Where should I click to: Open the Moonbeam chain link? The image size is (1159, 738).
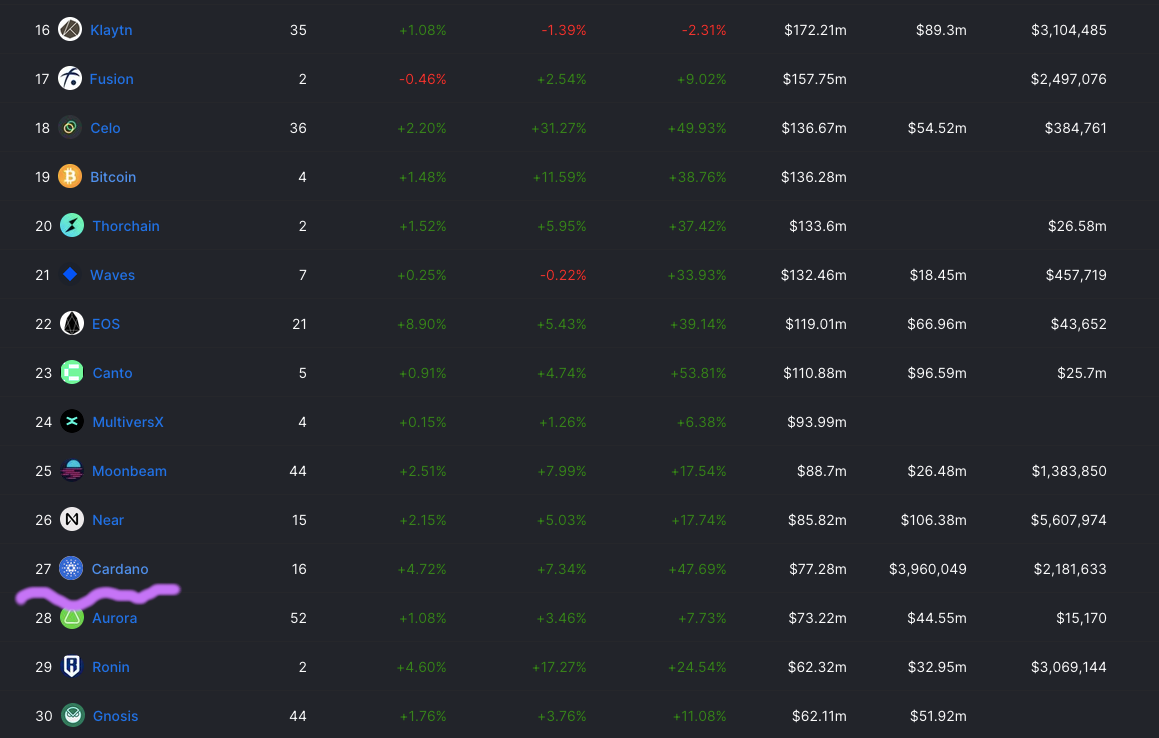129,471
